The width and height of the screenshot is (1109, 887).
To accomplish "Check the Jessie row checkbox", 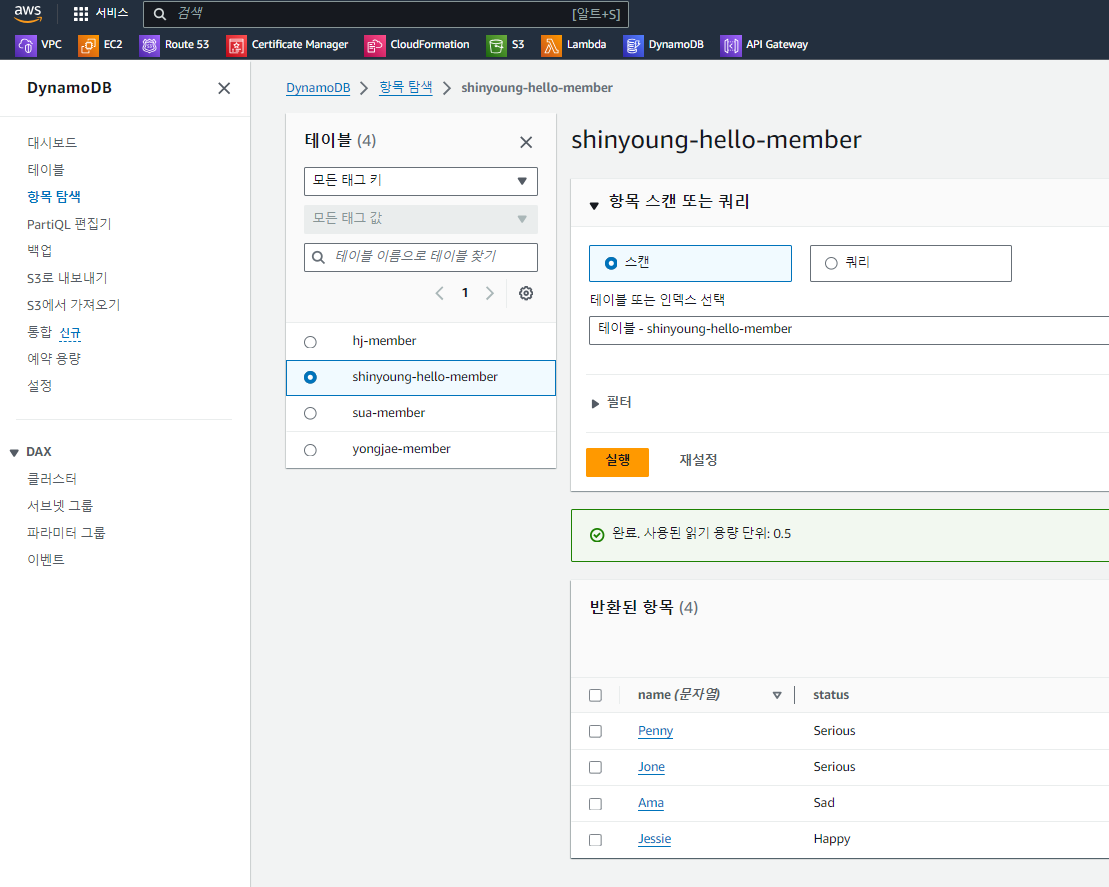I will pyautogui.click(x=596, y=840).
